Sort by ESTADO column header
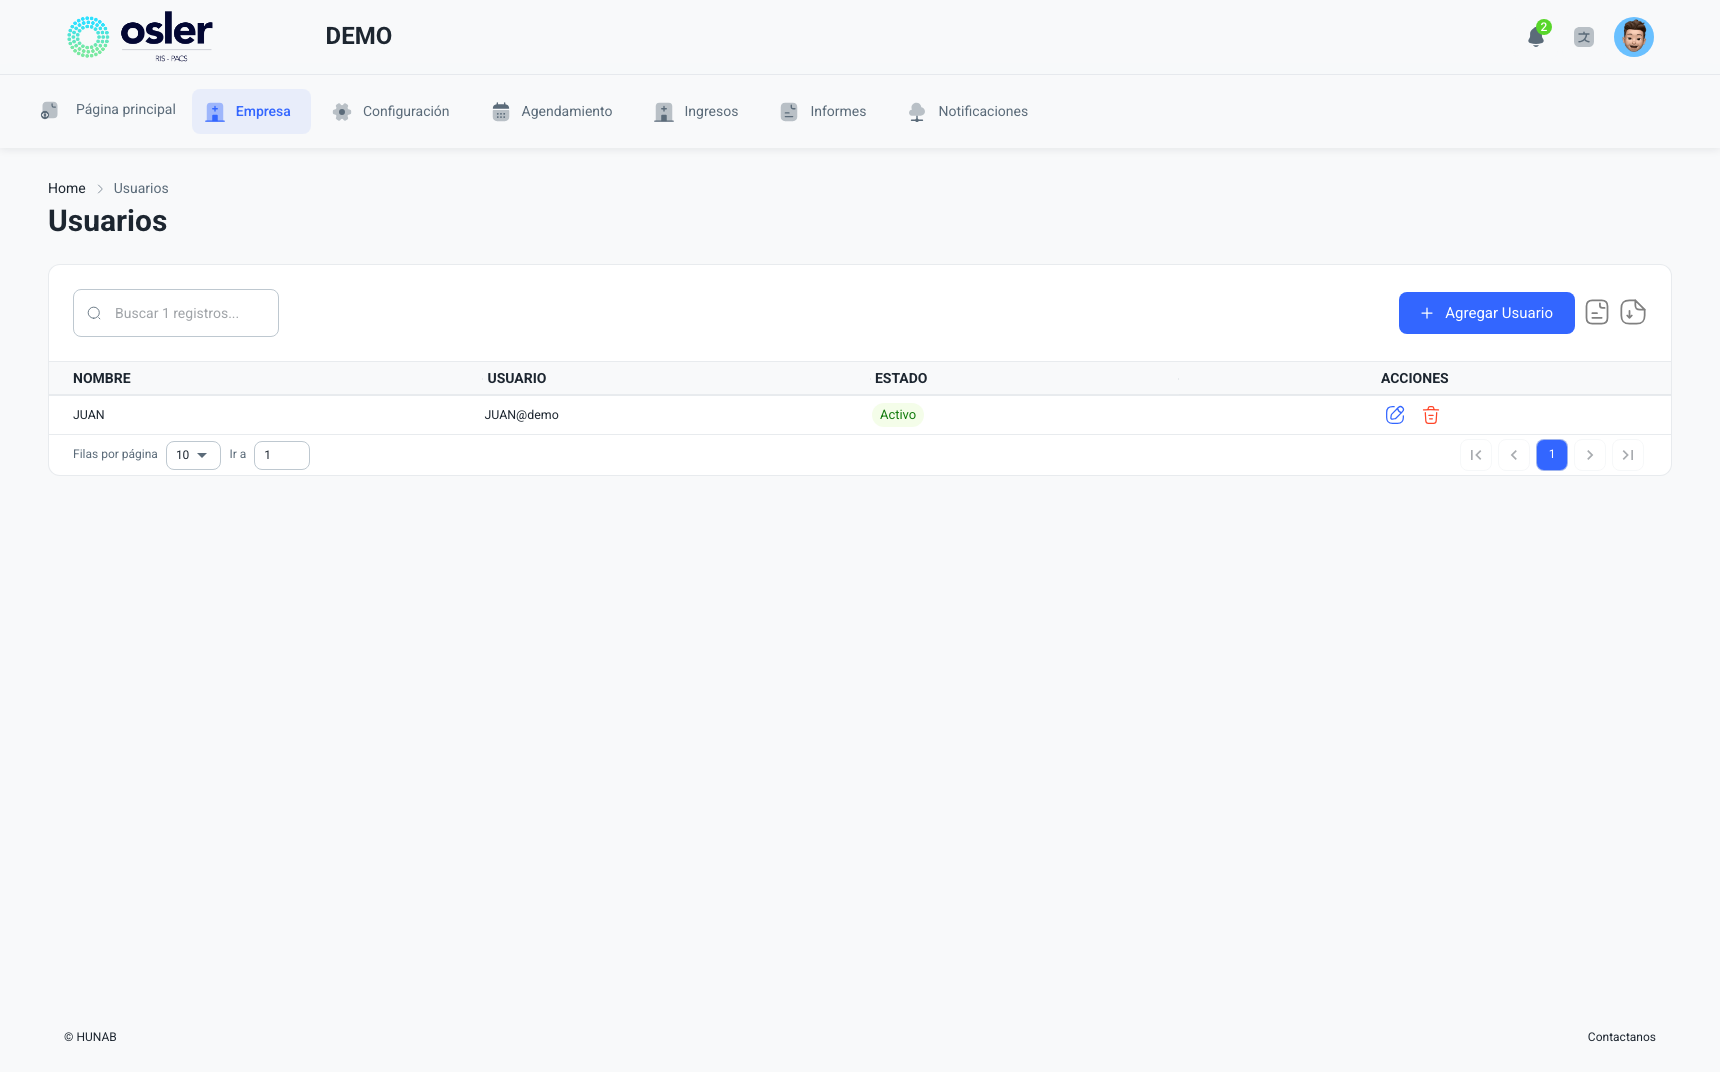The height and width of the screenshot is (1072, 1720). [x=901, y=378]
